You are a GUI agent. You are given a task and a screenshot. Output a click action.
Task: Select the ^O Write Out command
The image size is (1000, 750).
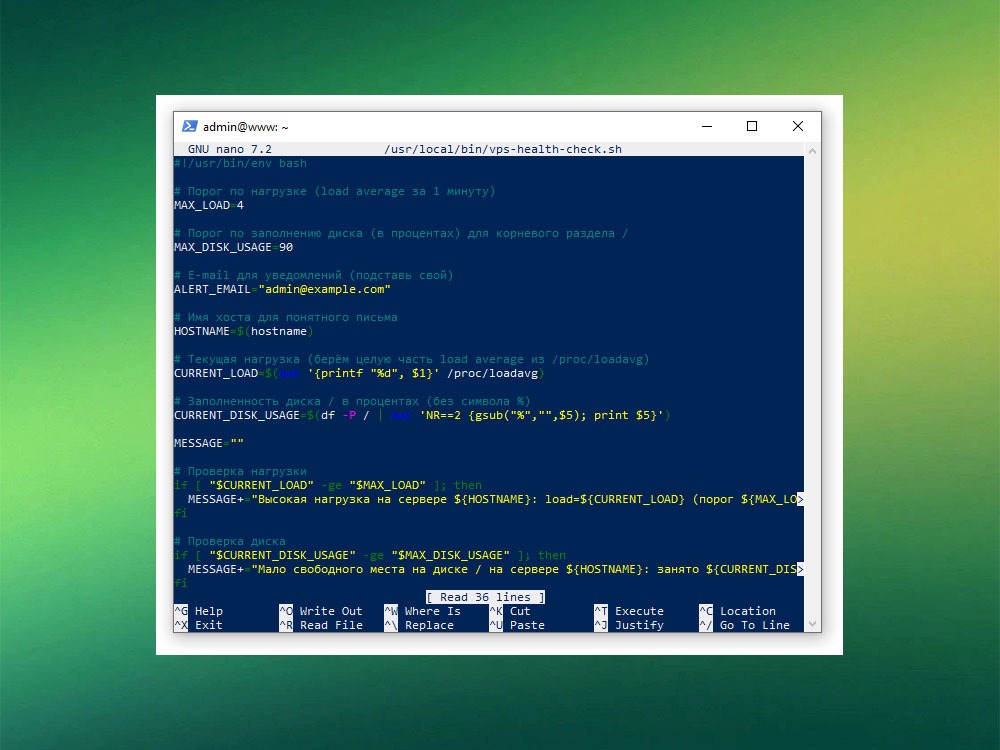(320, 611)
